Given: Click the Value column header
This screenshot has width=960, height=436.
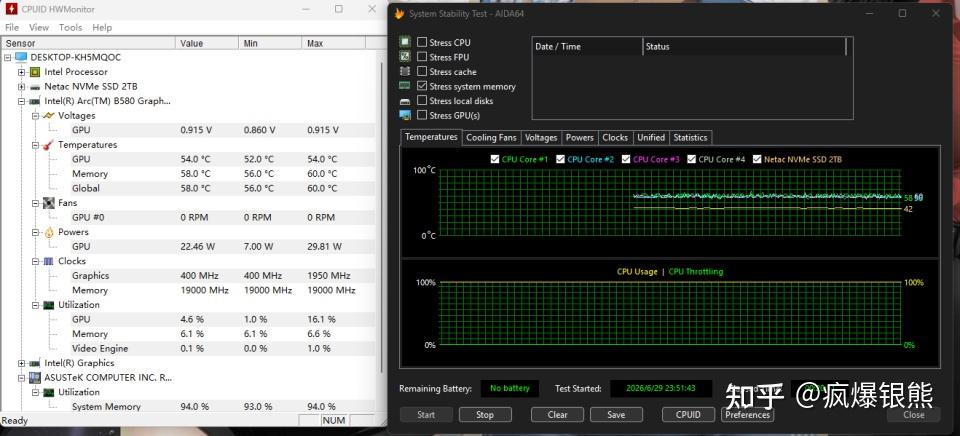Looking at the screenshot, I should point(207,43).
